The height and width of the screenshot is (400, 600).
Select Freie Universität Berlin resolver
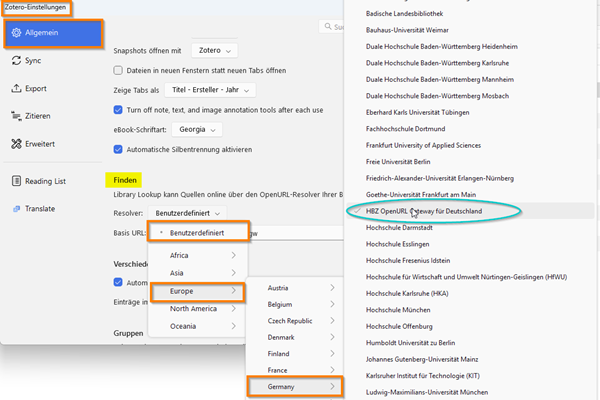pyautogui.click(x=398, y=162)
